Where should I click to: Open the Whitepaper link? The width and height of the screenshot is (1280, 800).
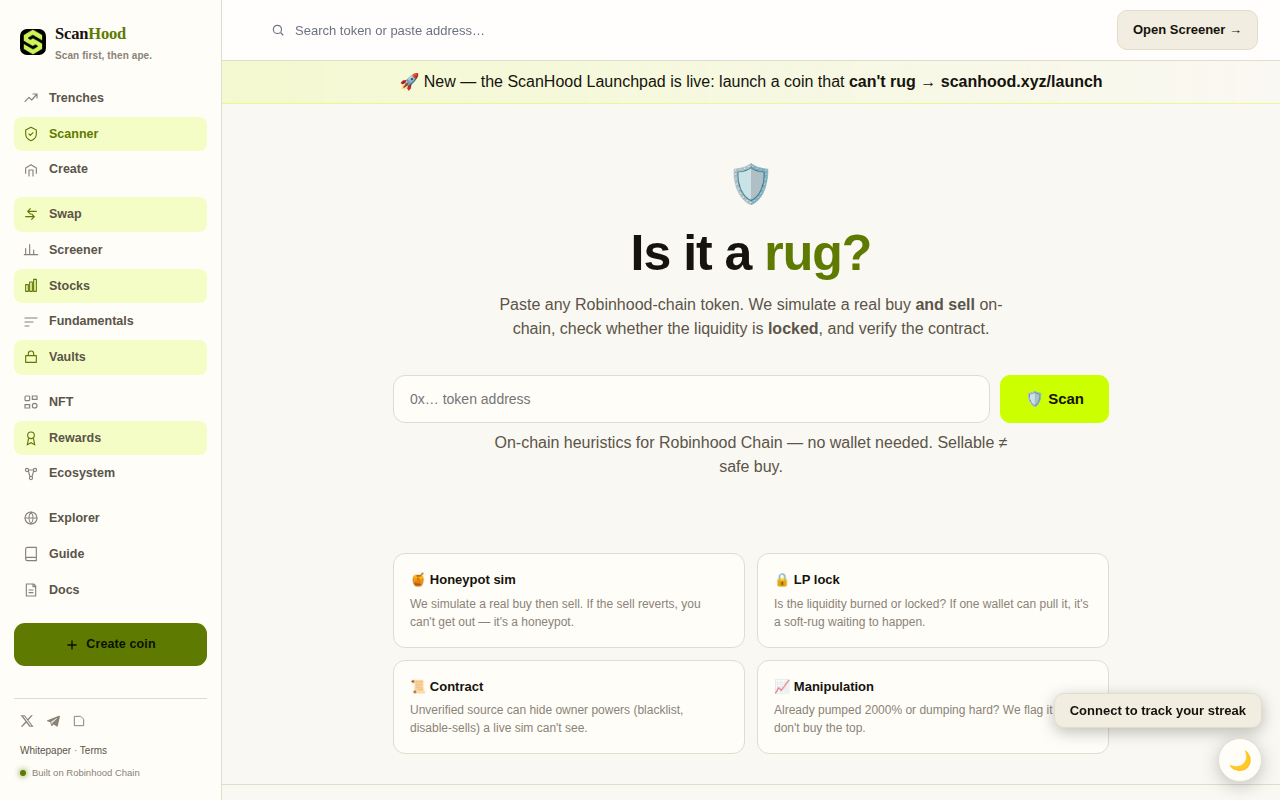(46, 750)
